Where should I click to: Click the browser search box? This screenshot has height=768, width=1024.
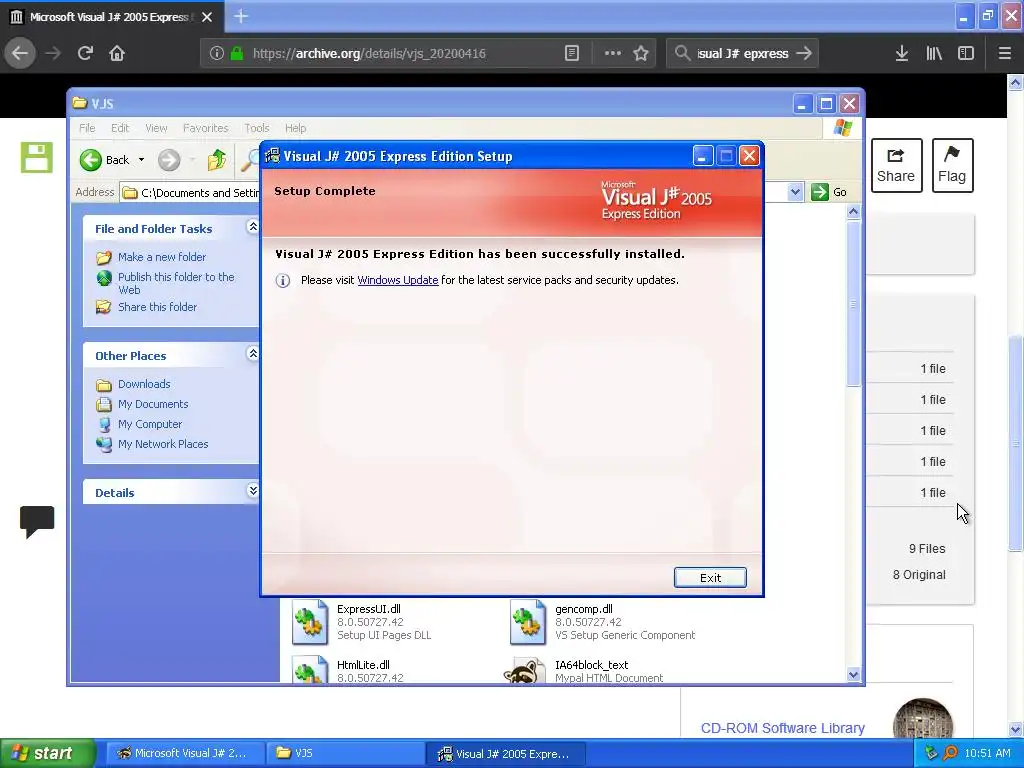(743, 54)
